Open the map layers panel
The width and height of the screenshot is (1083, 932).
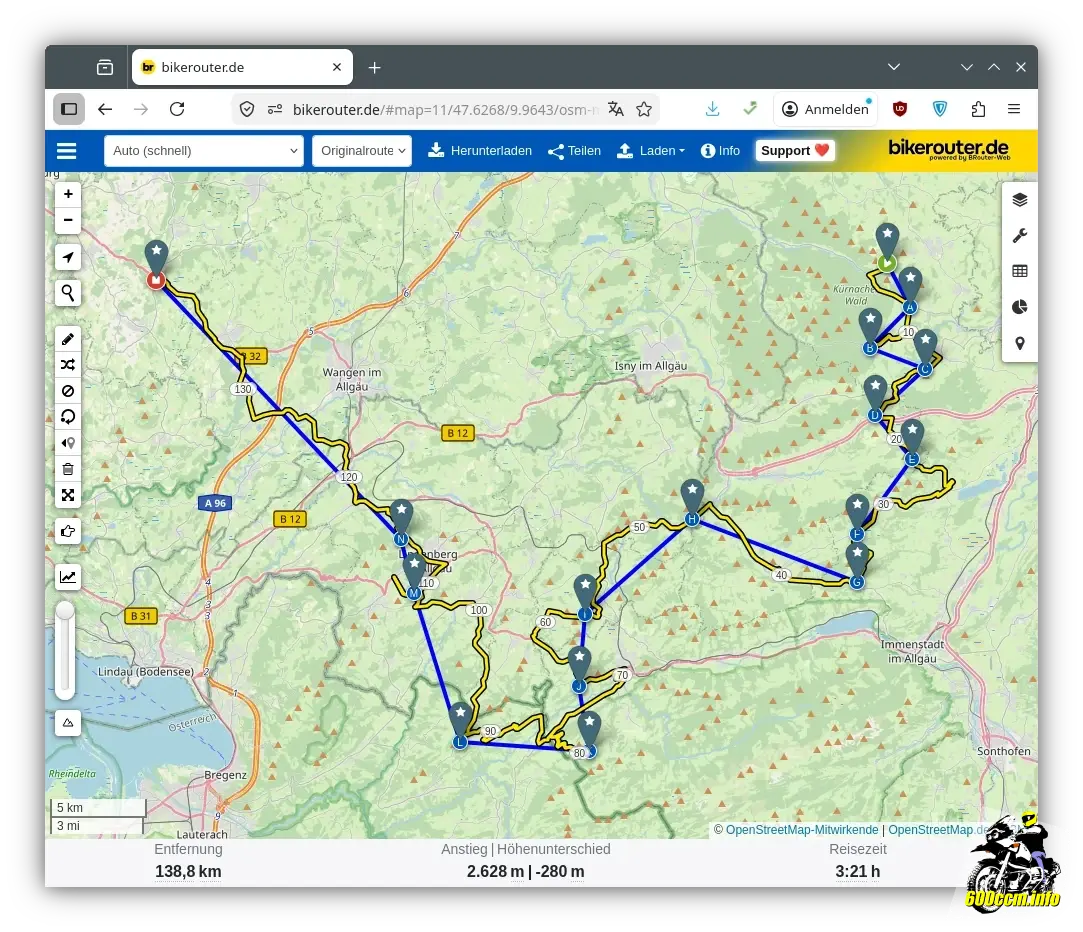pyautogui.click(x=1019, y=199)
